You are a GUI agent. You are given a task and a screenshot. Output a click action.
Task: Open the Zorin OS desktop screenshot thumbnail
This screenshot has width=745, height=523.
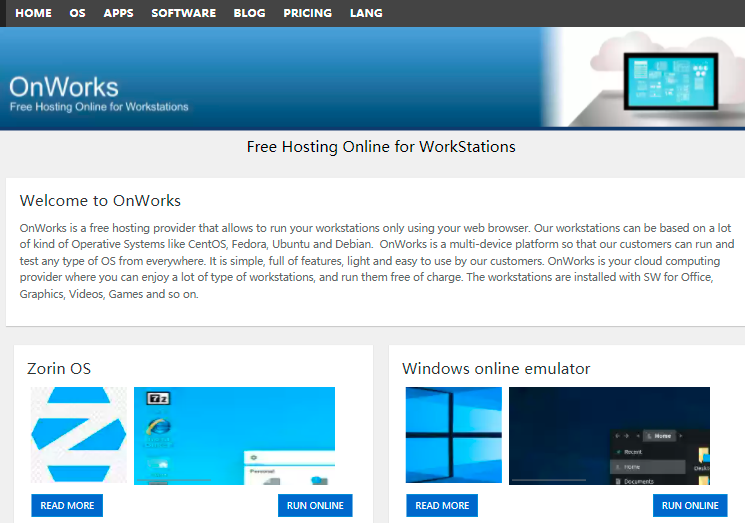234,436
